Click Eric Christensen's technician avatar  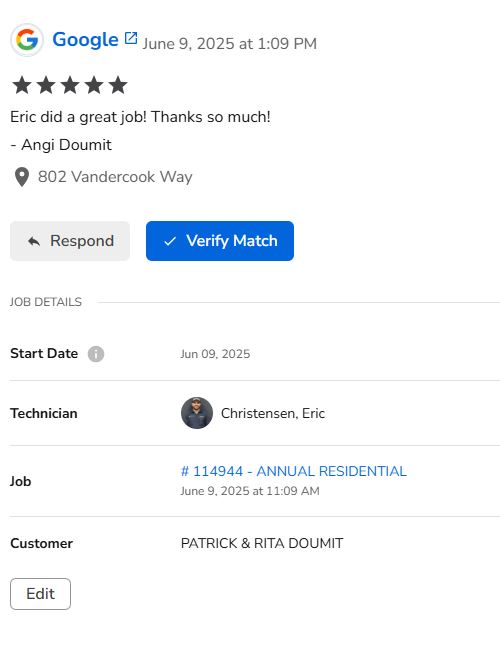click(197, 413)
